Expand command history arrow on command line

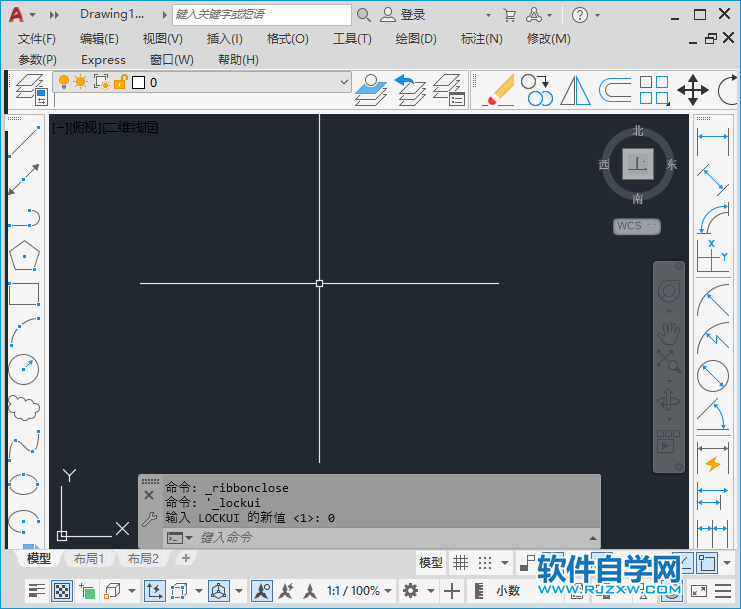tap(593, 538)
